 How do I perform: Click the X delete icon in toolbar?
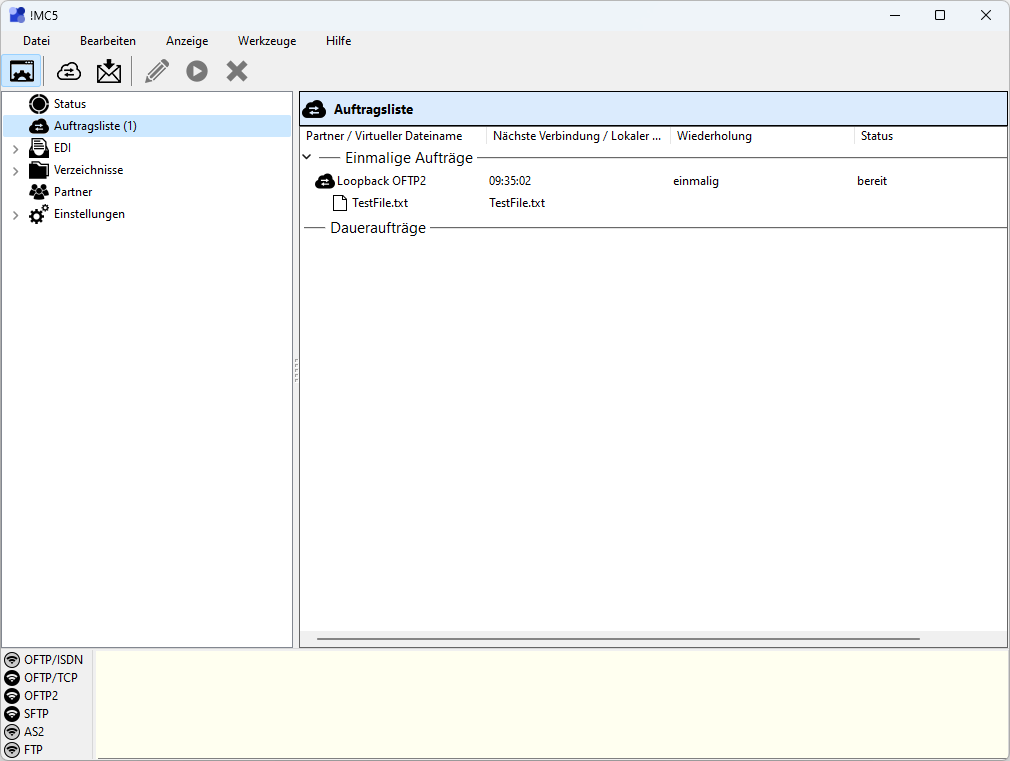click(237, 71)
